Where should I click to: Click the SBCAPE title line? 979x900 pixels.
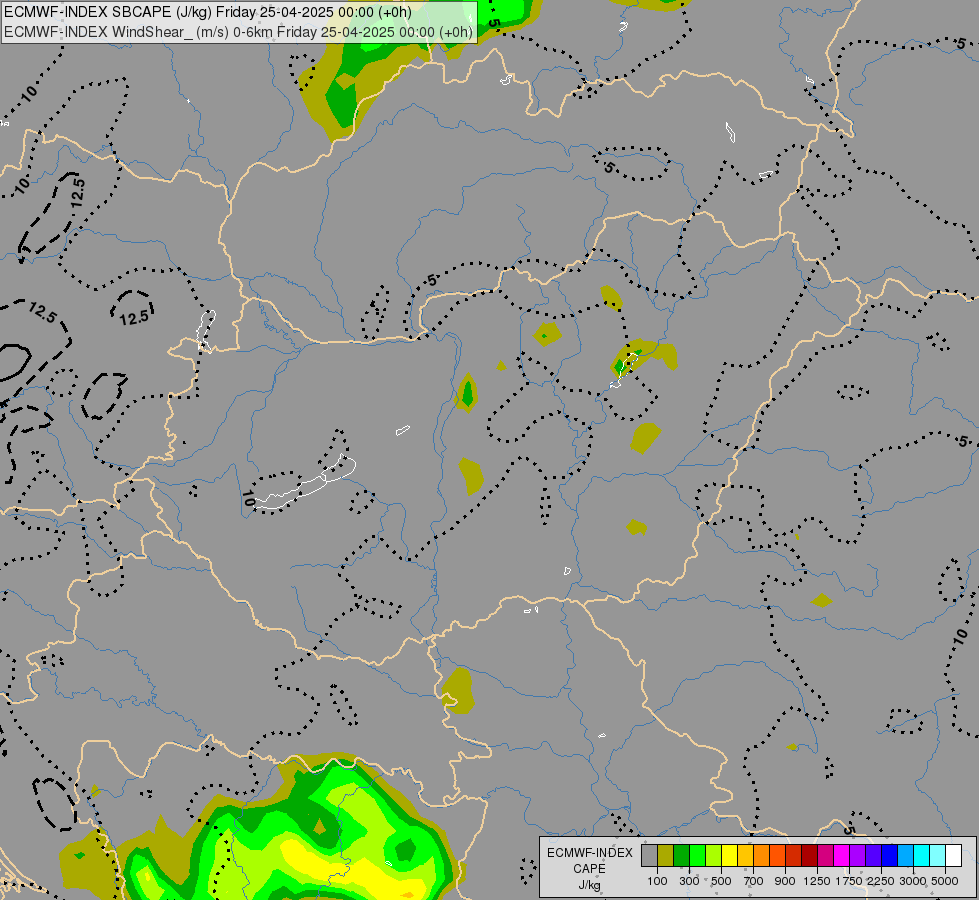pyautogui.click(x=208, y=12)
